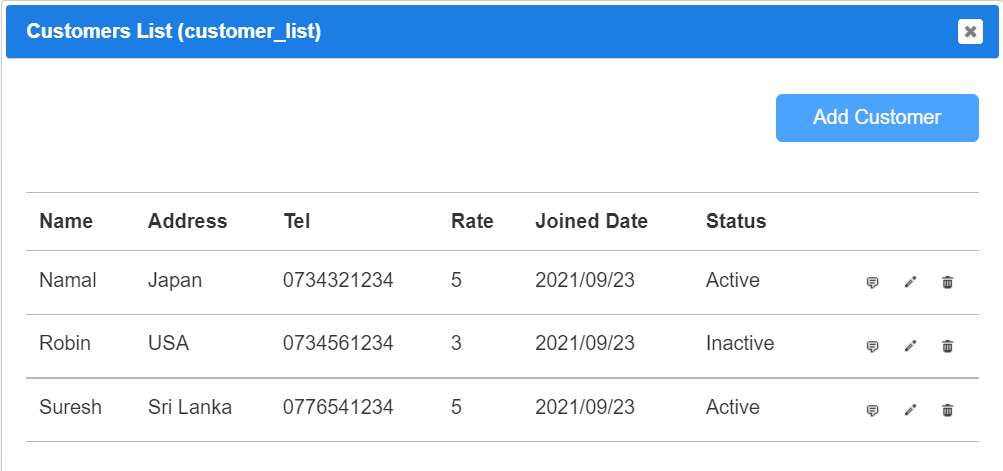Open comment icon for Suresh row
Viewport: 1003px width, 471px height.
coord(872,410)
